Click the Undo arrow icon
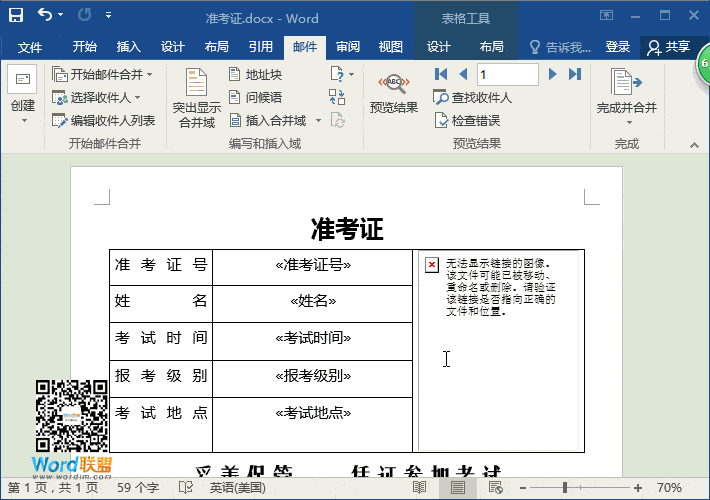 [x=45, y=16]
